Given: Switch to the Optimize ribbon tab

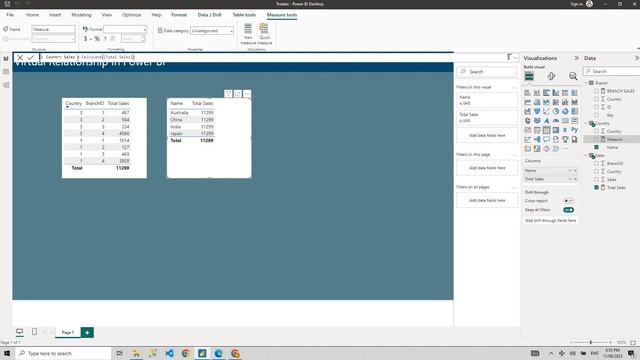Looking at the screenshot, I should point(131,15).
